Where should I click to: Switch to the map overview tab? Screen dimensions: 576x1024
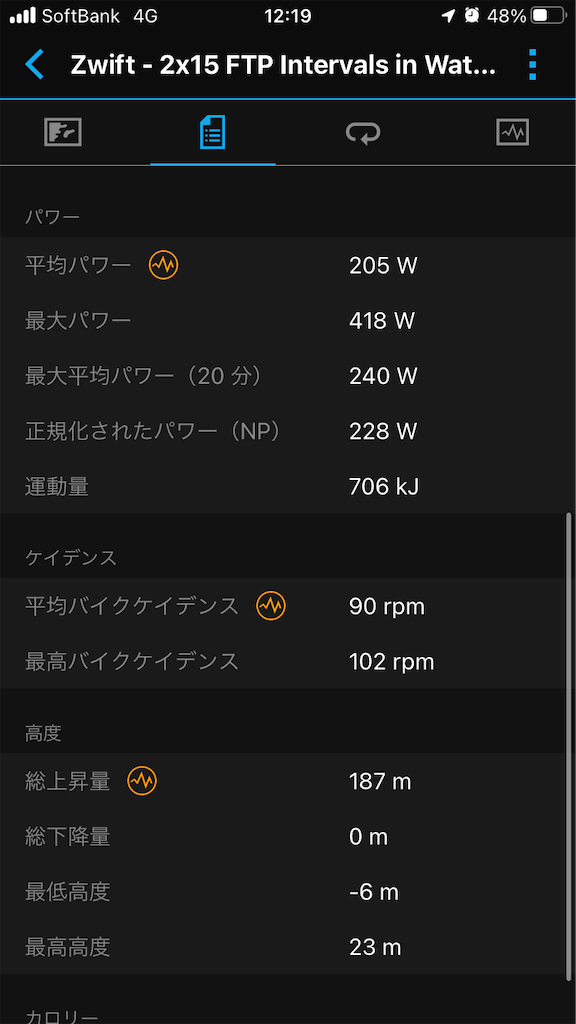pos(63,132)
